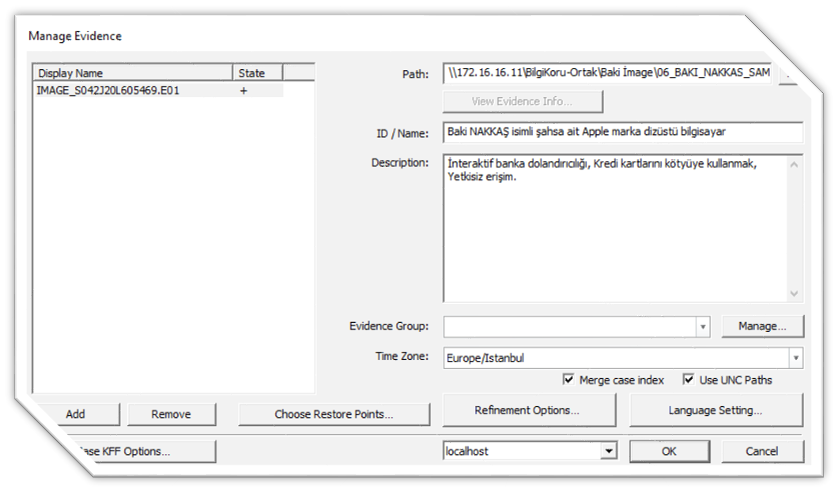Screen dimensions: 838x492
Task: Click the Remove evidence button
Action: click(x=171, y=414)
